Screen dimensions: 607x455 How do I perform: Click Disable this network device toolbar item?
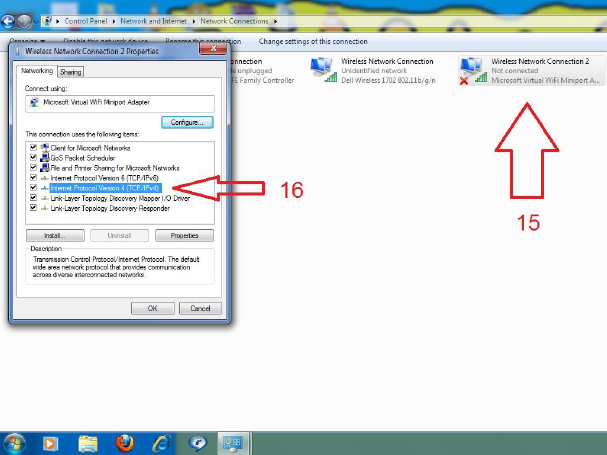click(x=105, y=41)
